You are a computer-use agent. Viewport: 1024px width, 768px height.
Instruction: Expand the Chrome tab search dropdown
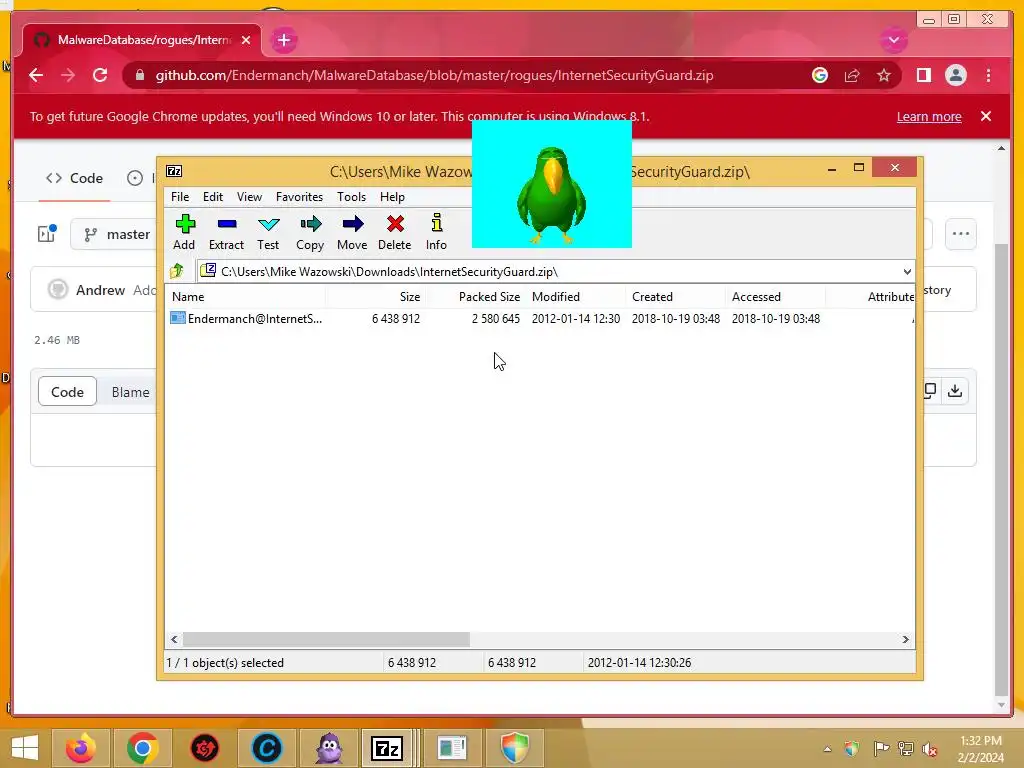893,40
